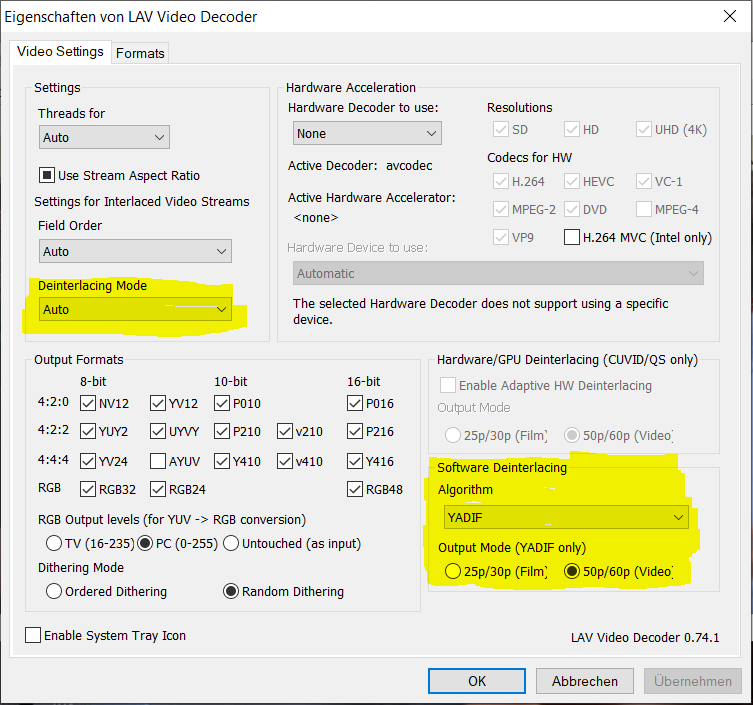Select the Video Settings tab
The height and width of the screenshot is (705, 753).
click(x=60, y=52)
